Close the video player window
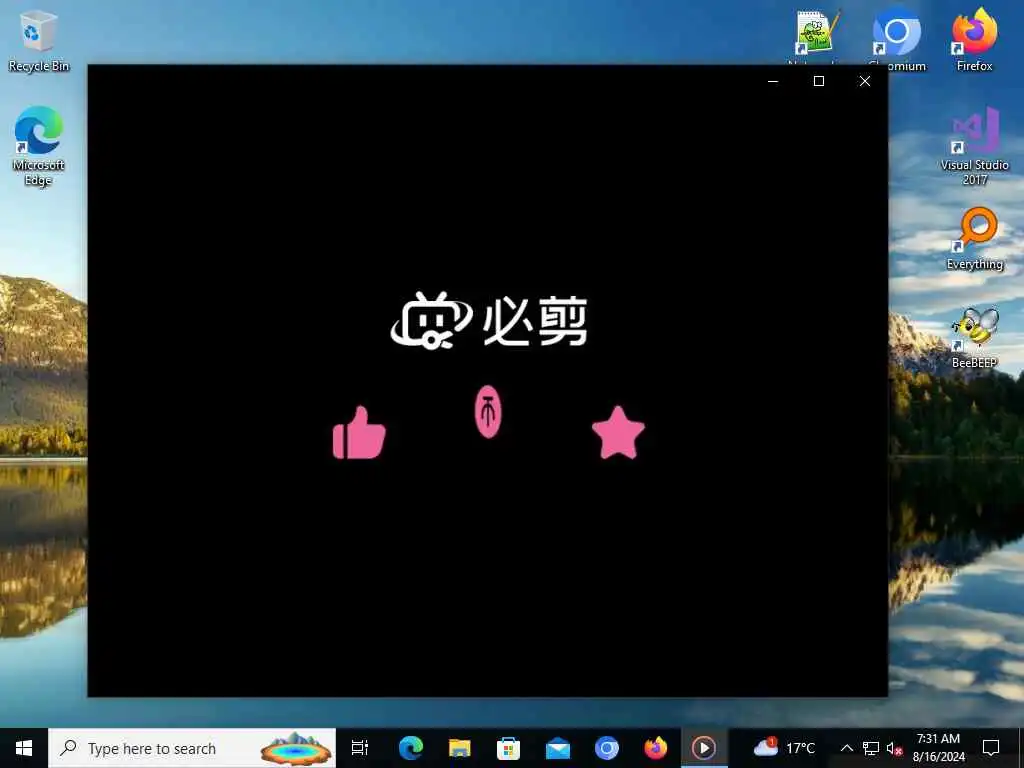Screen dimensions: 1024x768 [865, 81]
